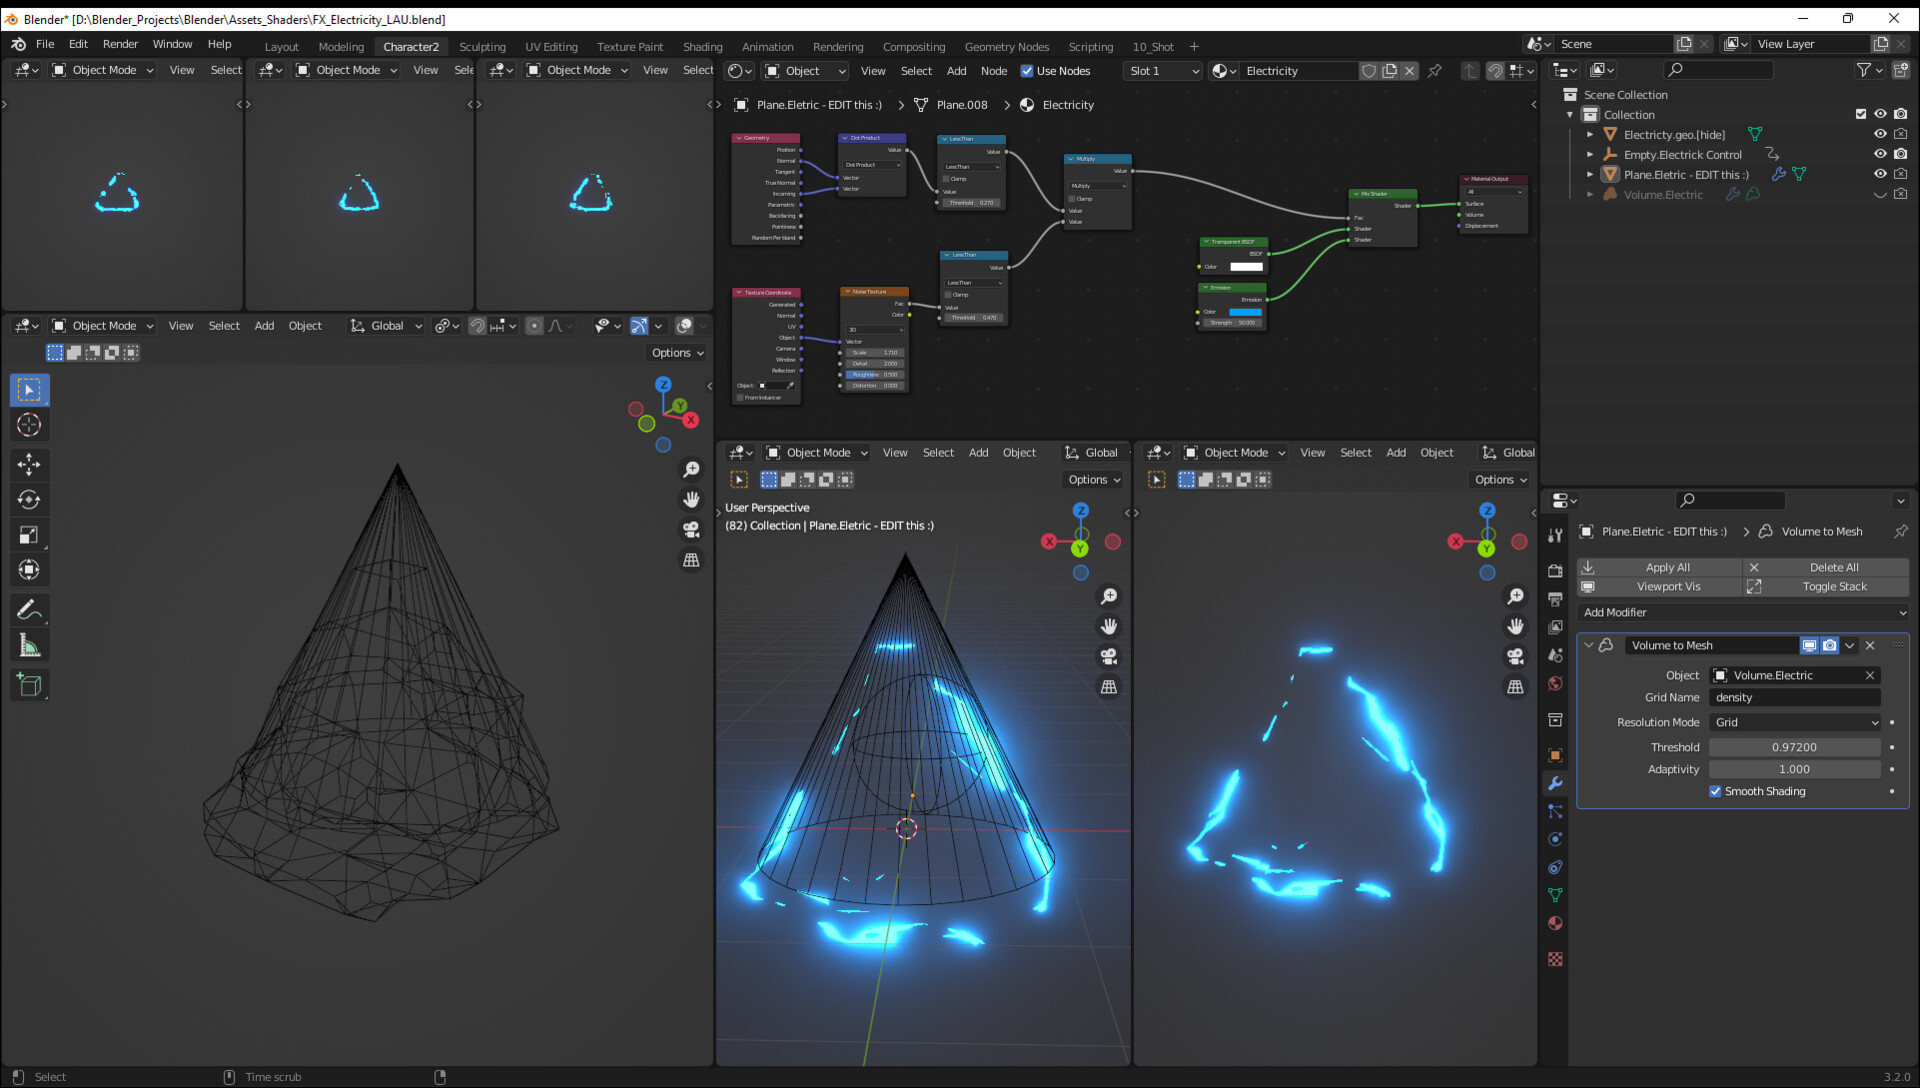This screenshot has height=1088, width=1920.
Task: Select the Move tool in left toolbar
Action: click(29, 464)
